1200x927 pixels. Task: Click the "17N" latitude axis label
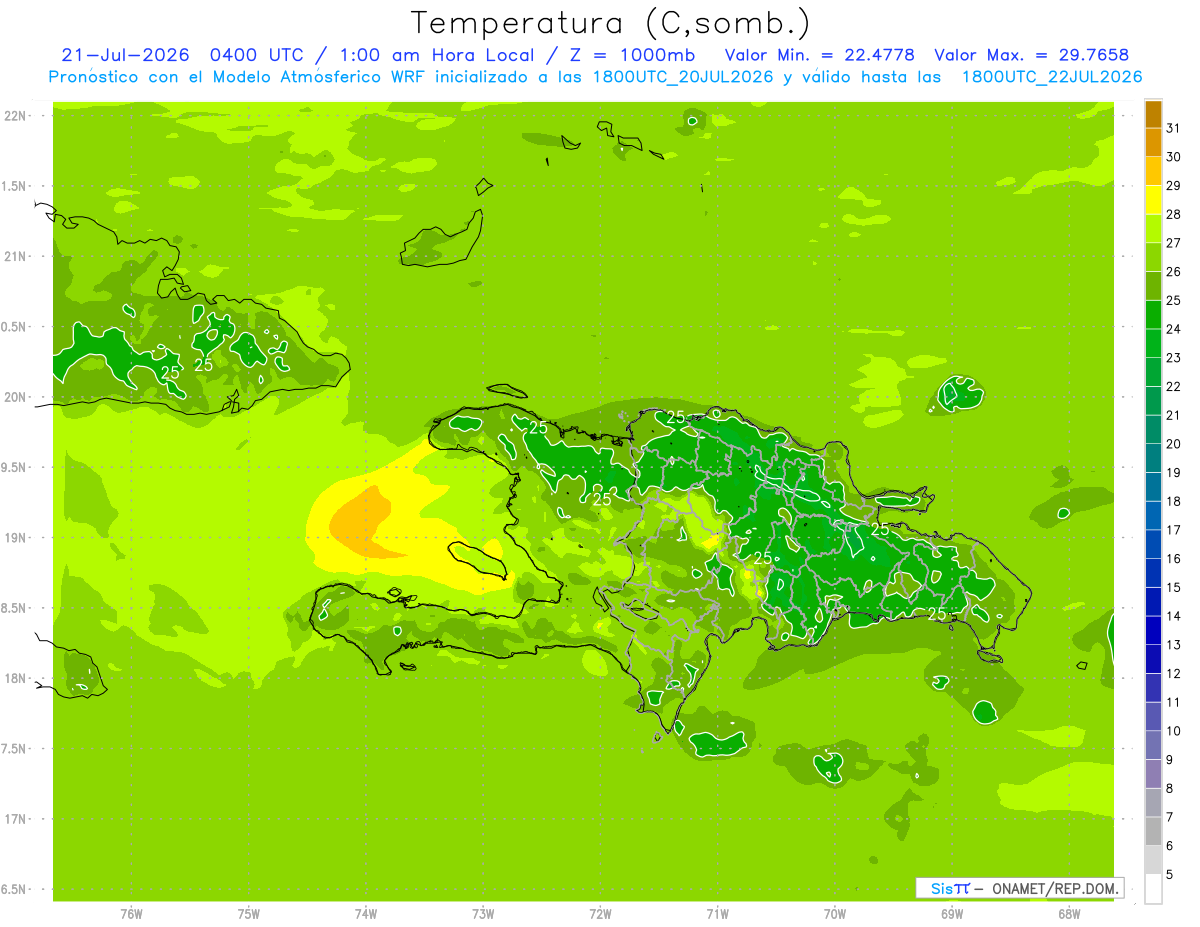(16, 819)
